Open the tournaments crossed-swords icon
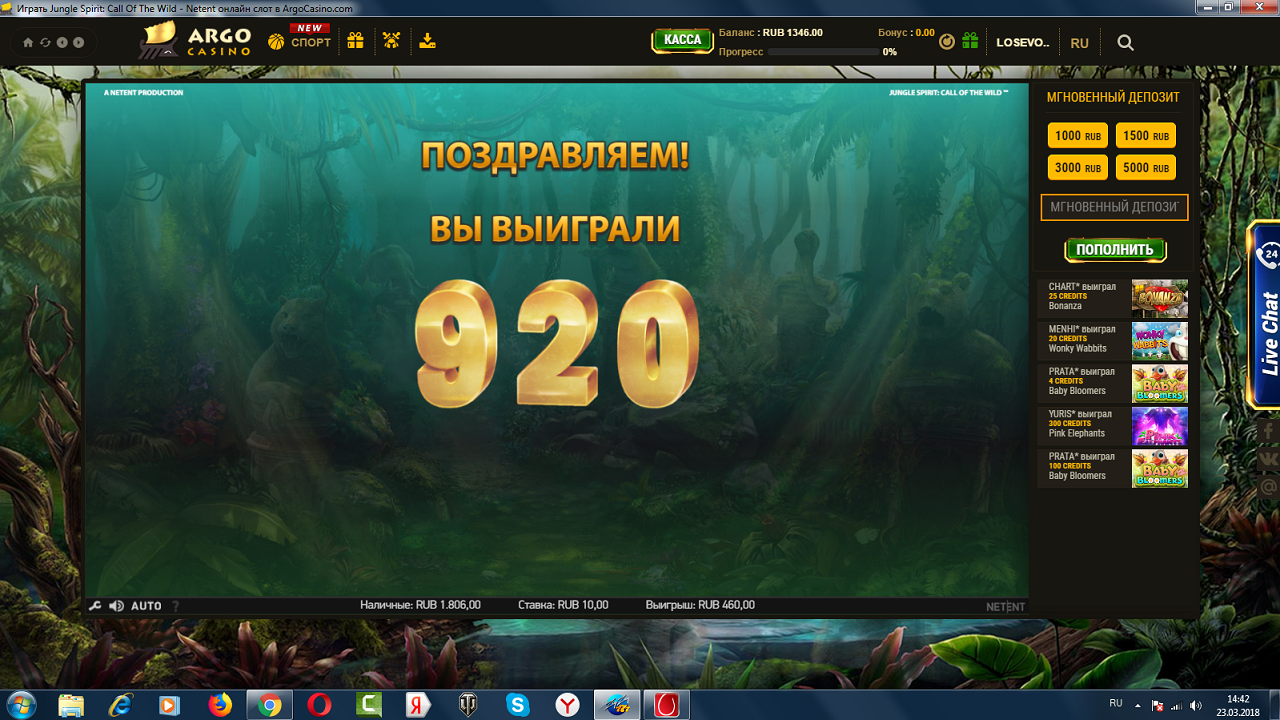Image resolution: width=1280 pixels, height=720 pixels. [x=391, y=41]
